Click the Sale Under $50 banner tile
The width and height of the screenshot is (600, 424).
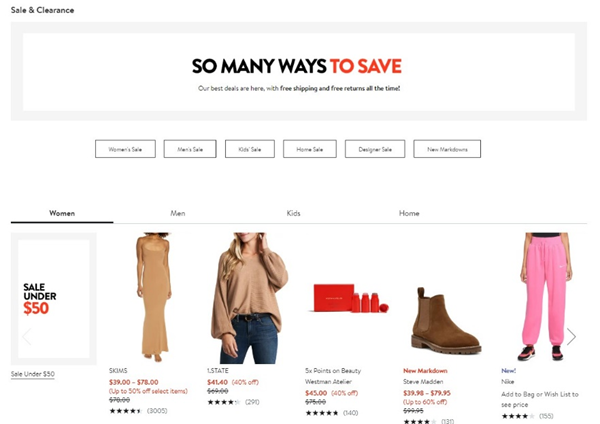(x=54, y=298)
